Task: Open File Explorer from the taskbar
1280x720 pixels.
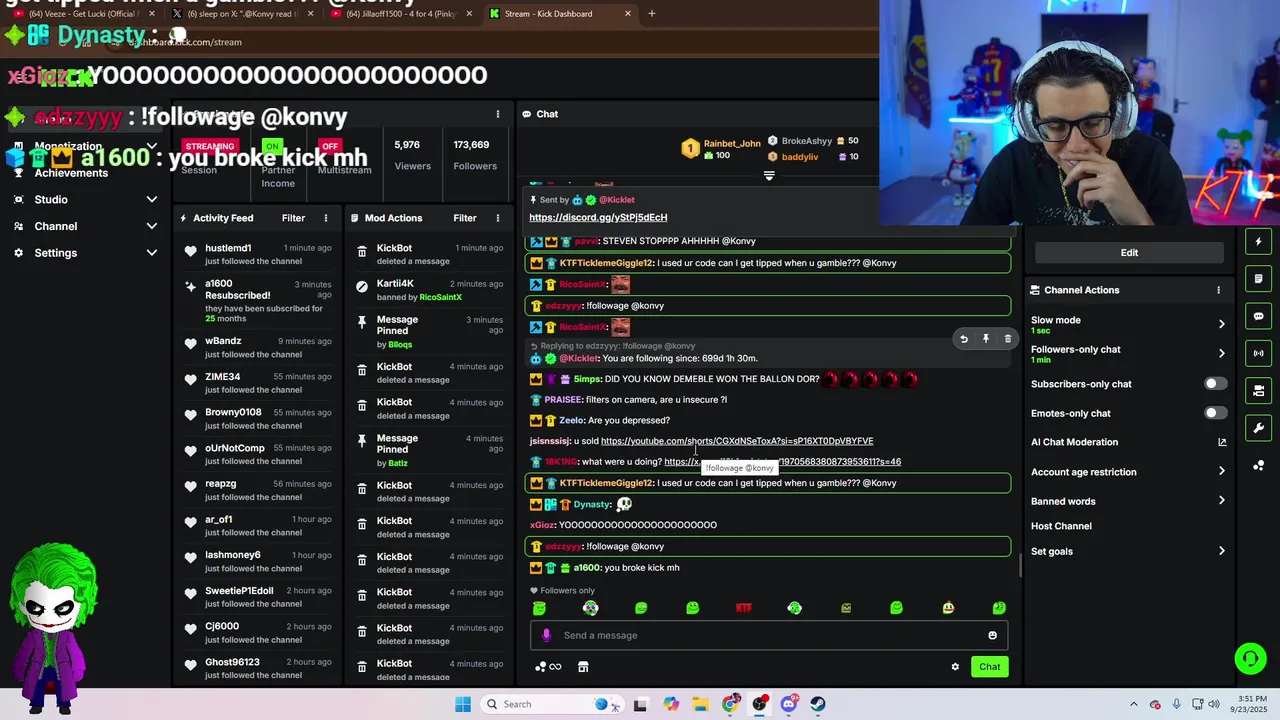Action: click(700, 704)
